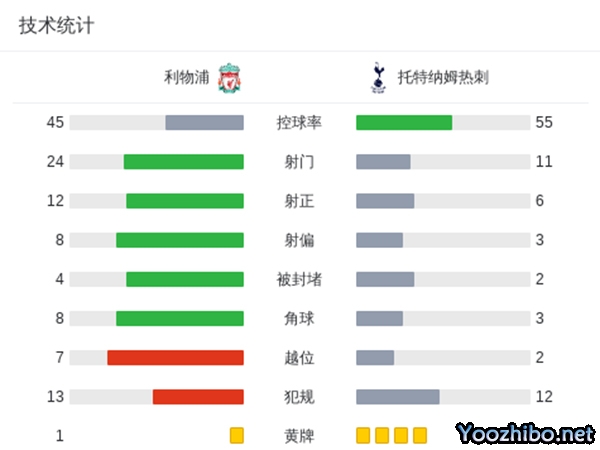Click Tottenham's first yellow card icon
This screenshot has height=450, width=600.
pyautogui.click(x=363, y=435)
